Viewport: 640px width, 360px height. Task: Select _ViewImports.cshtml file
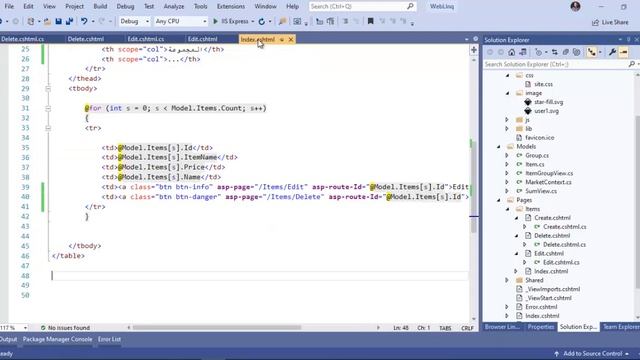point(552,289)
